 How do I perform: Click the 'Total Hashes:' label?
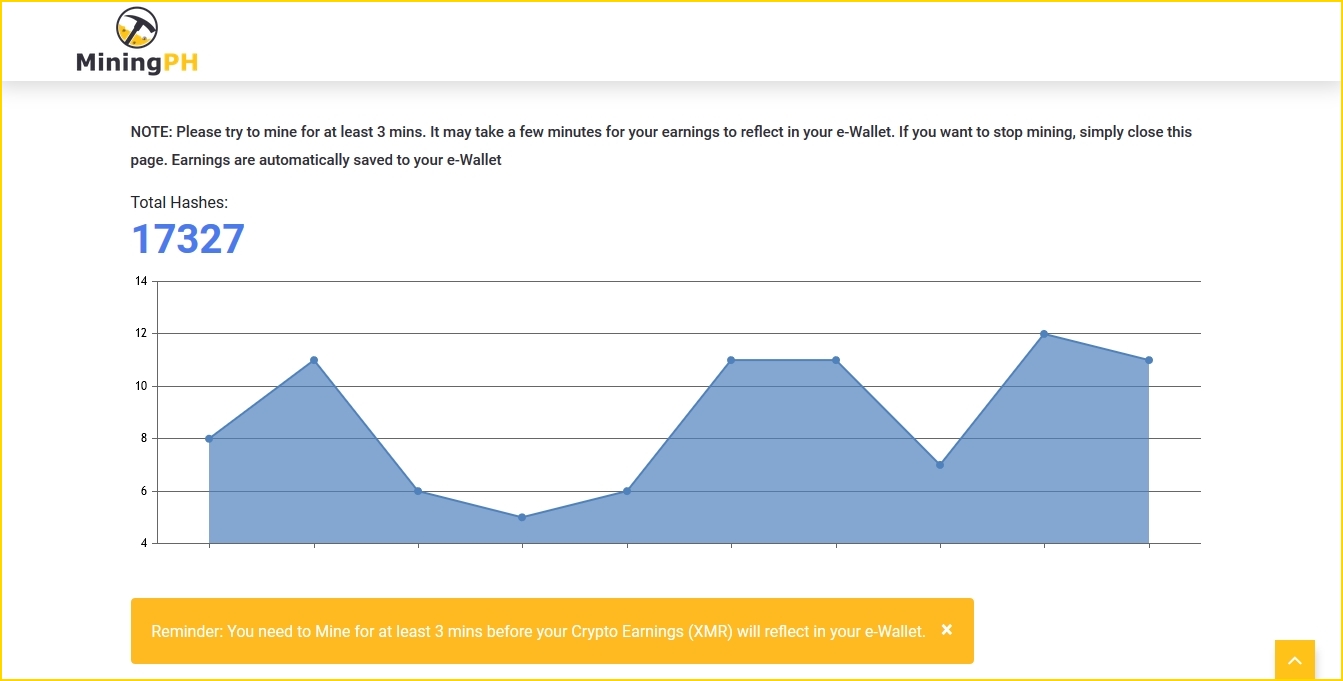coord(179,203)
